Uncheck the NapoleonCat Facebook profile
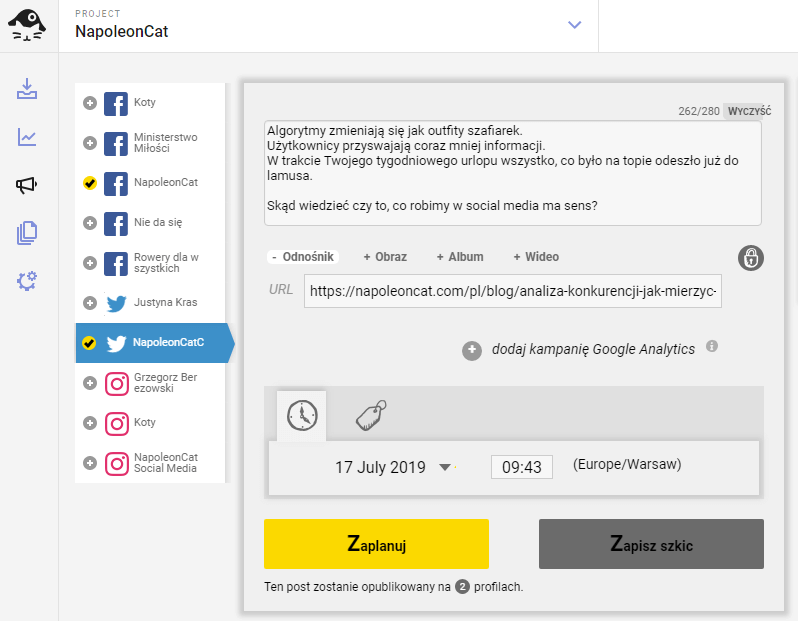 (90, 183)
